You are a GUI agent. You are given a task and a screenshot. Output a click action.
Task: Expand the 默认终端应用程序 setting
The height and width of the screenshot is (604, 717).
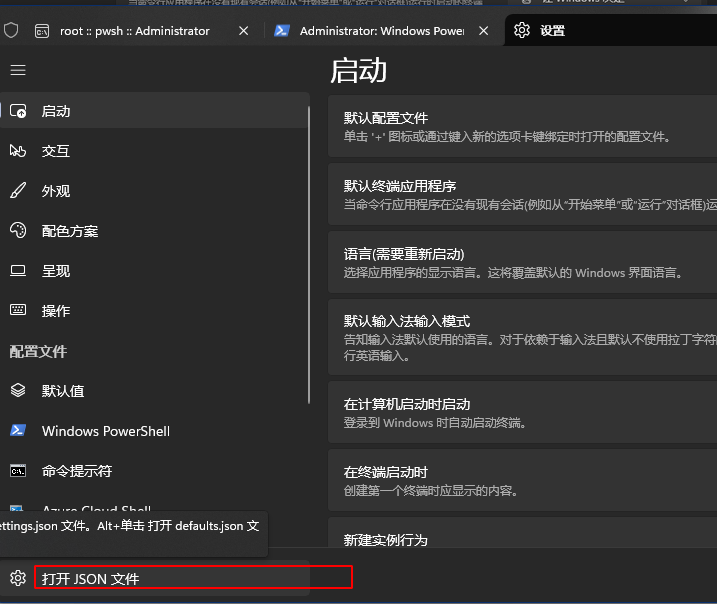point(522,195)
